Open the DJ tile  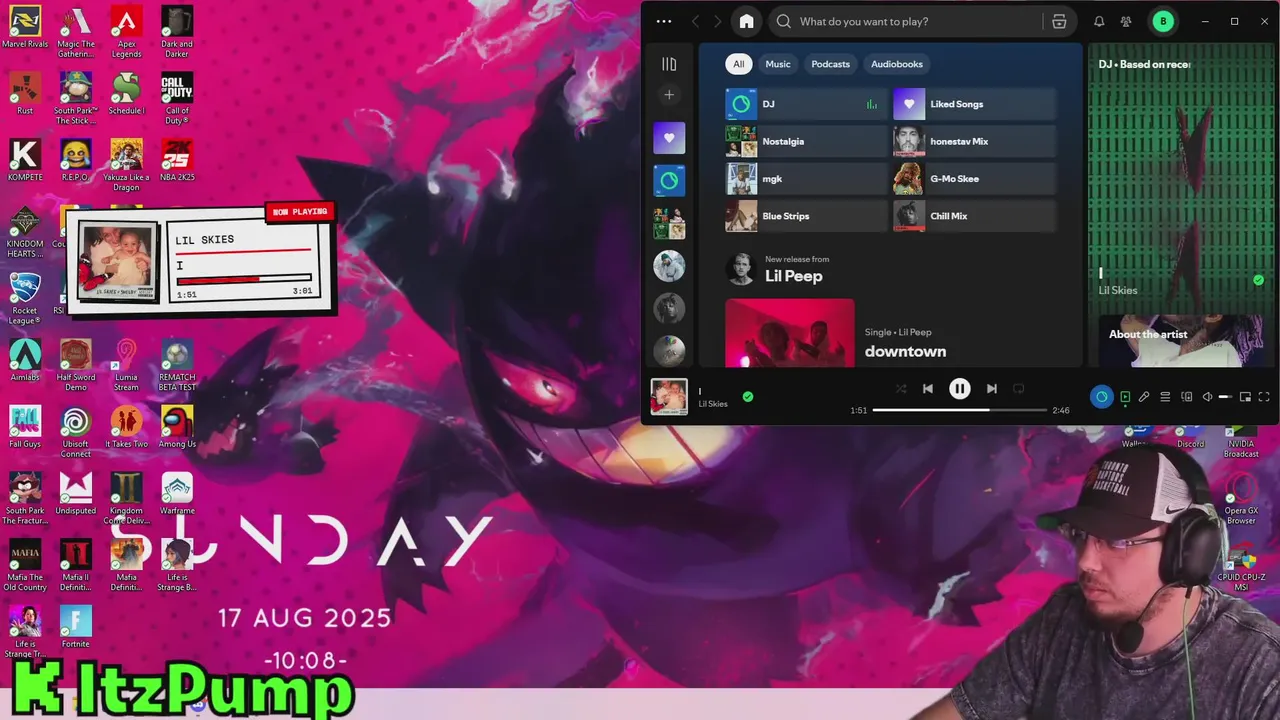[806, 104]
